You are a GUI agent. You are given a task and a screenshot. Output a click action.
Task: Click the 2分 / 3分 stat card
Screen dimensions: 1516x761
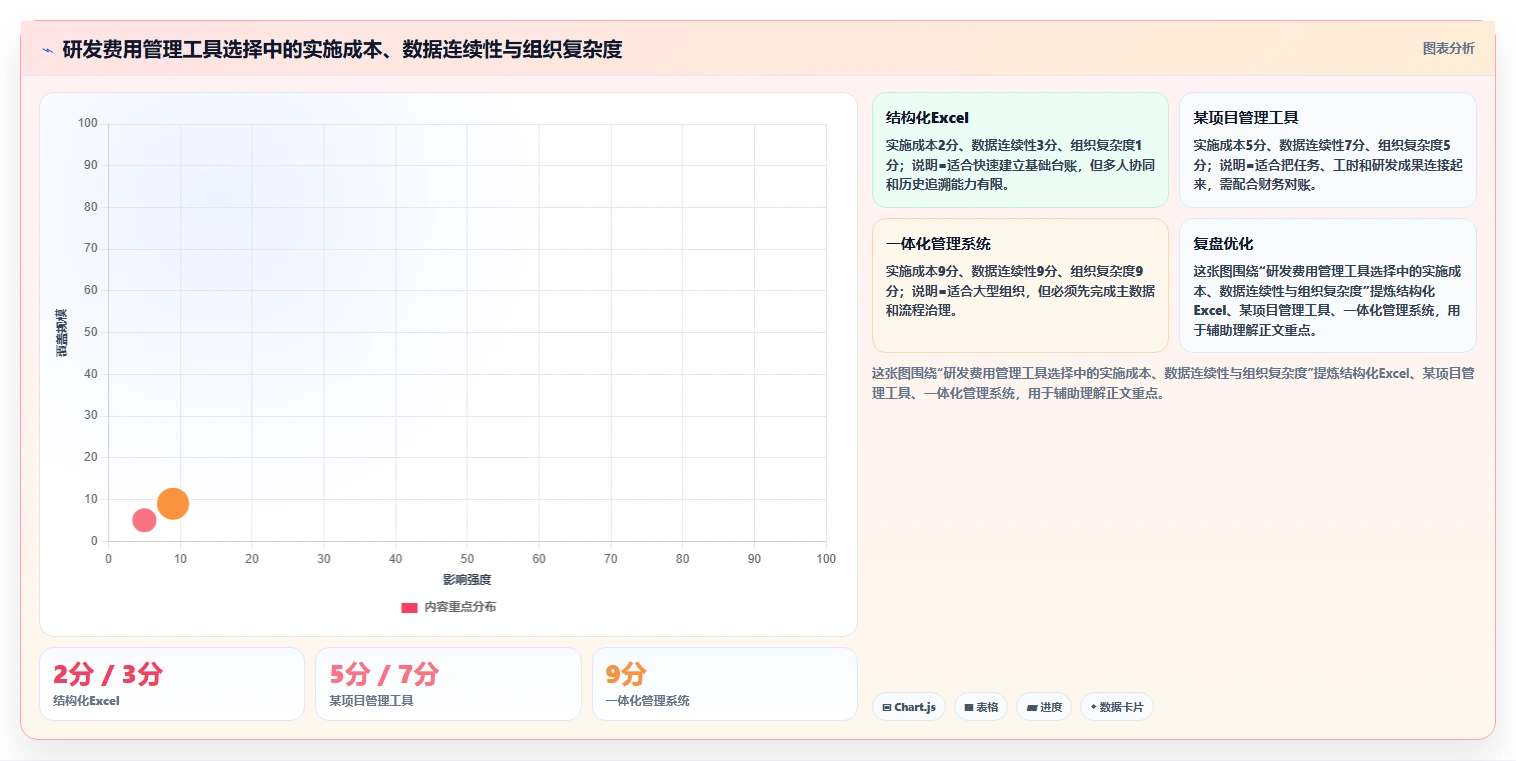click(172, 684)
